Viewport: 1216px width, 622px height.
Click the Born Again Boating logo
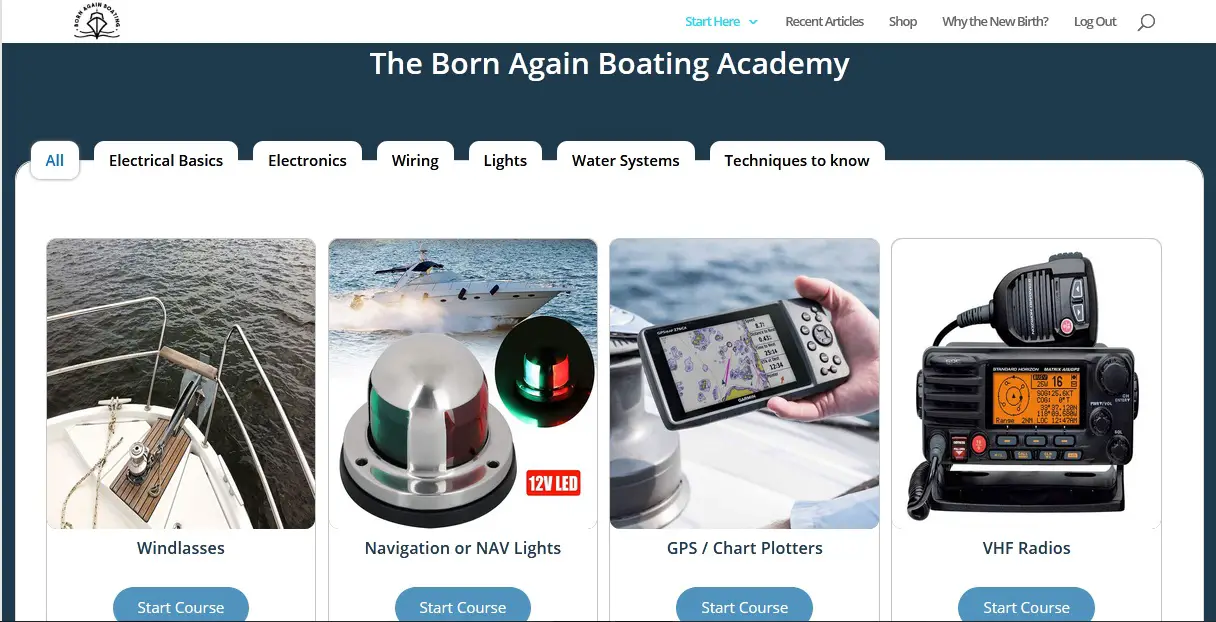97,21
